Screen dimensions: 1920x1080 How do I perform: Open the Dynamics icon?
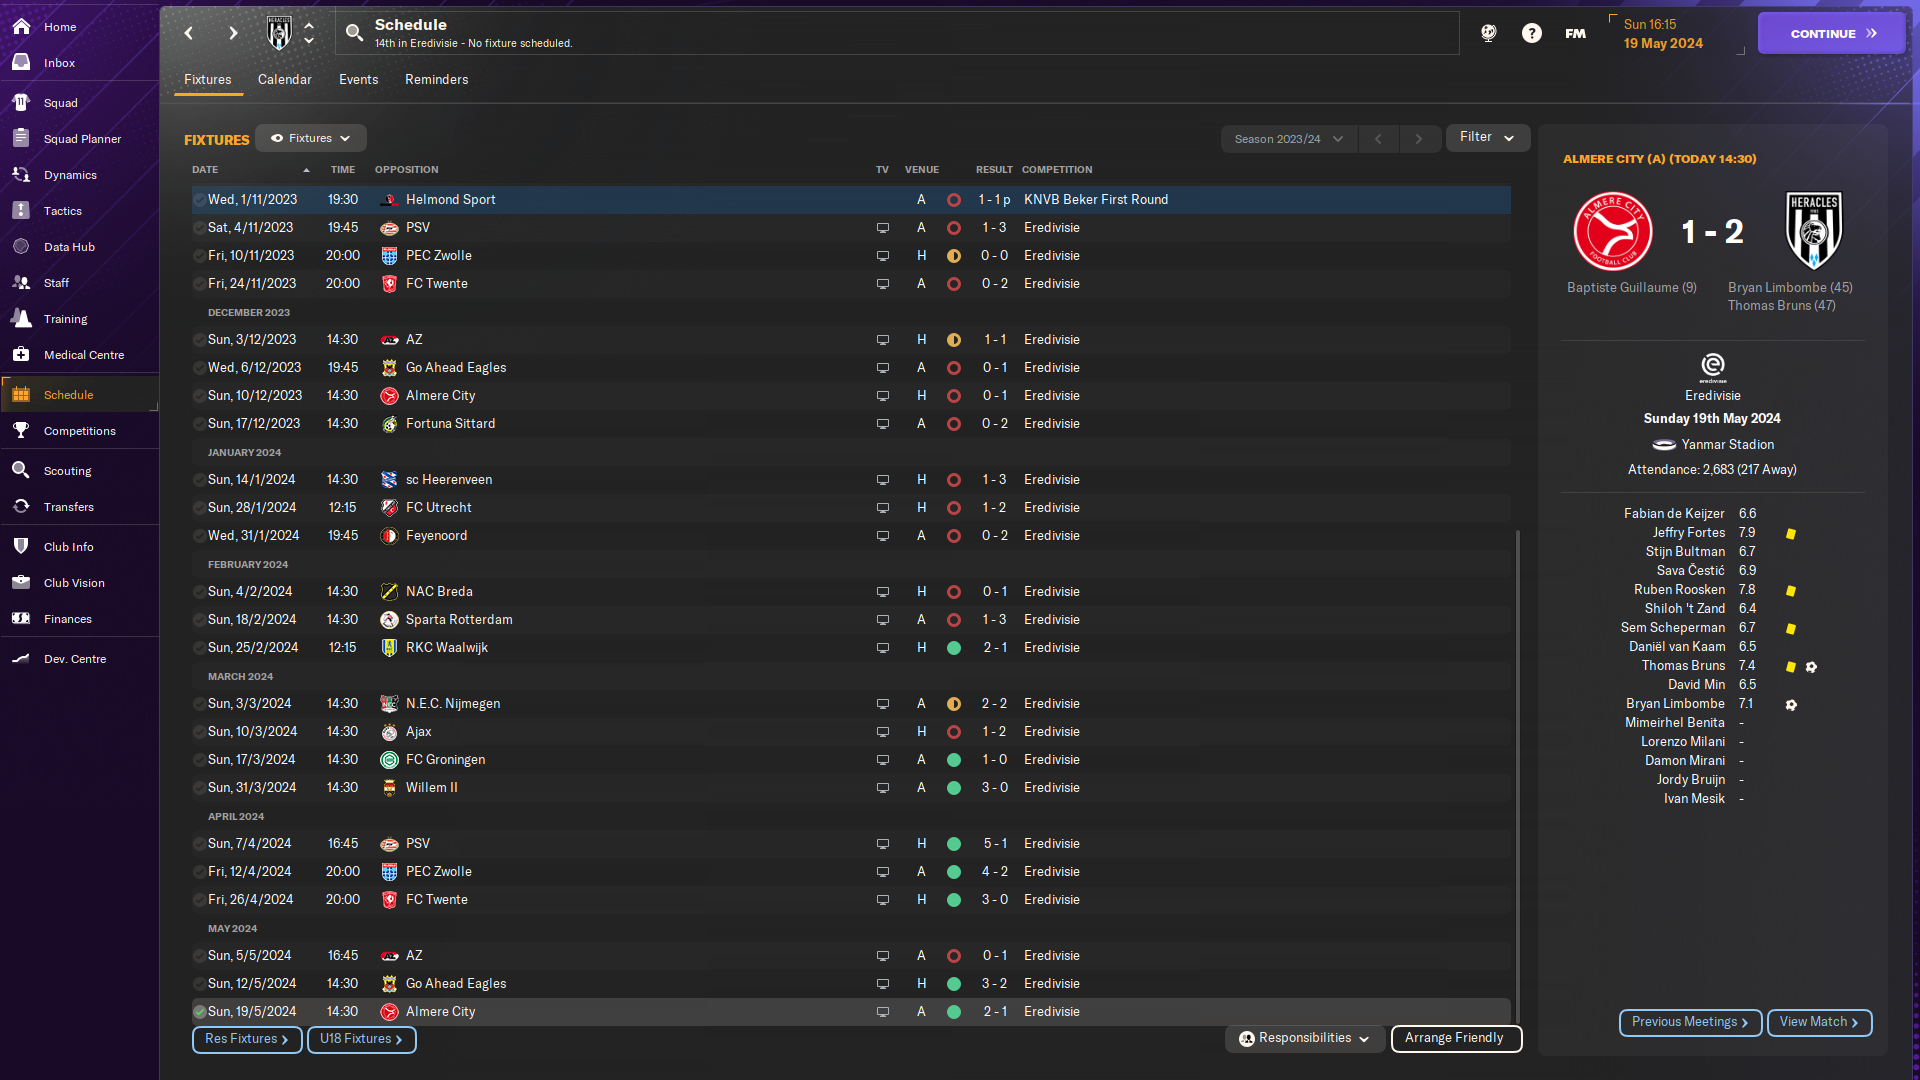pyautogui.click(x=21, y=175)
